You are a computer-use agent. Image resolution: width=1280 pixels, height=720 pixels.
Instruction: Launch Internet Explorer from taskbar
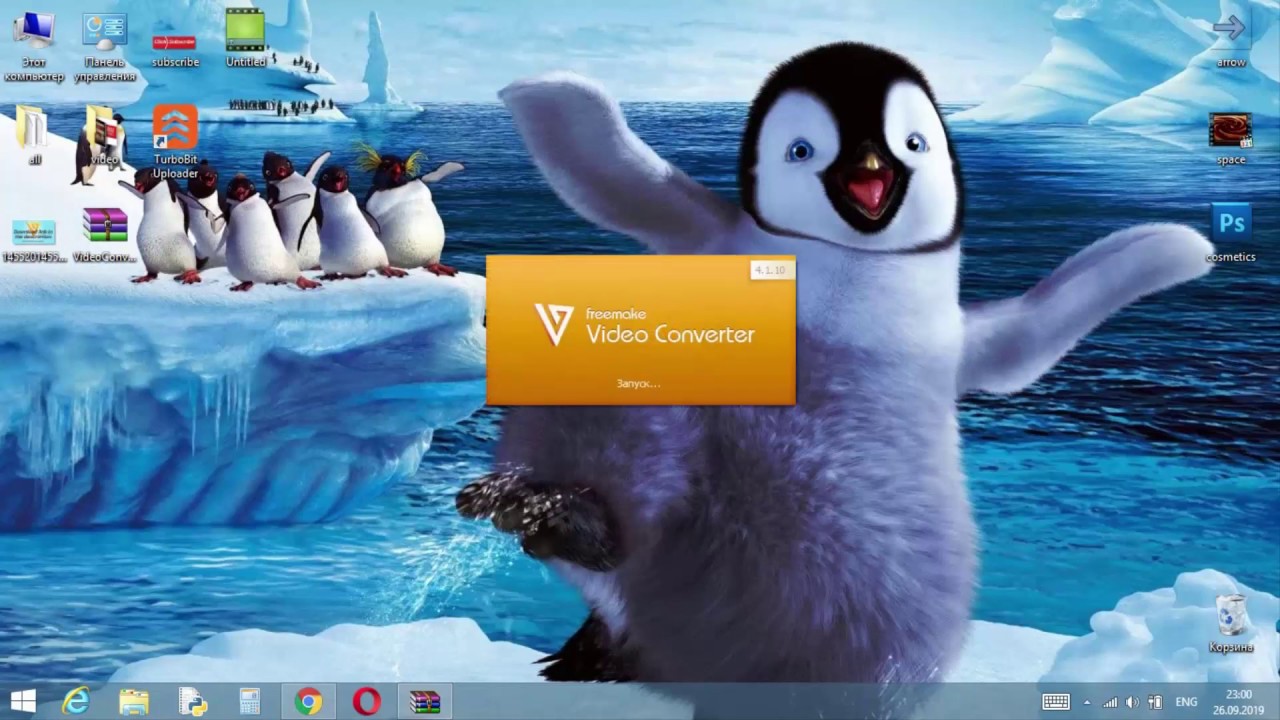pos(76,702)
